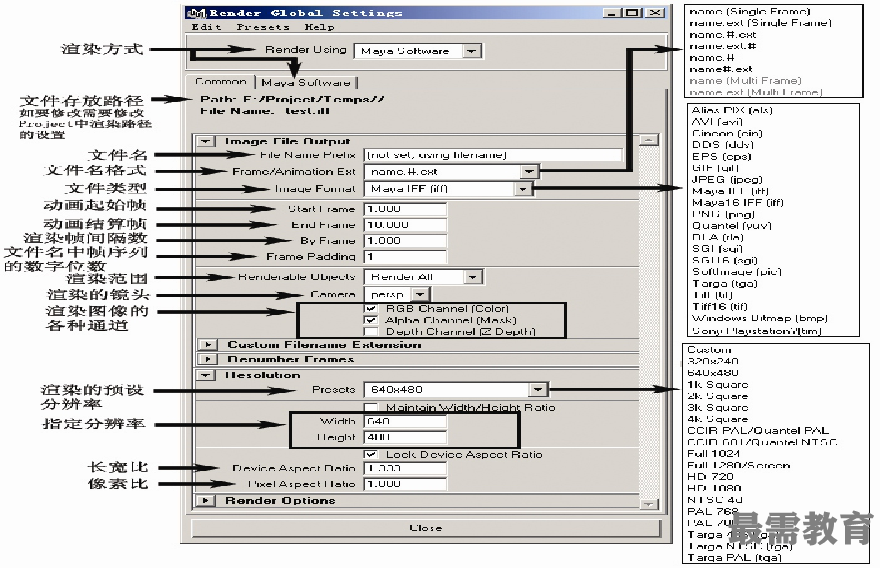
Task: Click the Frame Padding field
Action: tap(405, 256)
